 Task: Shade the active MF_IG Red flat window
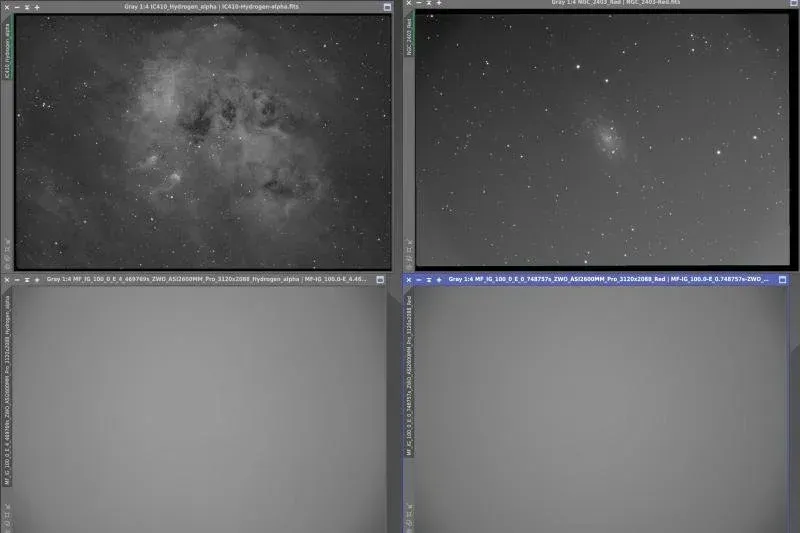click(x=429, y=280)
